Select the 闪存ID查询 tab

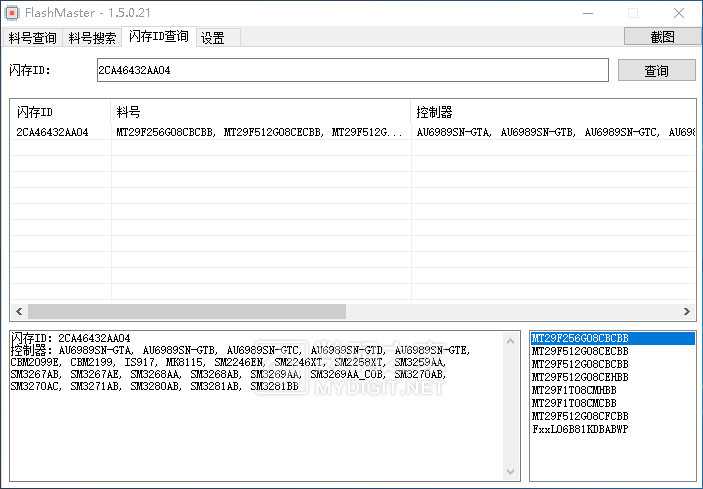[x=159, y=36]
